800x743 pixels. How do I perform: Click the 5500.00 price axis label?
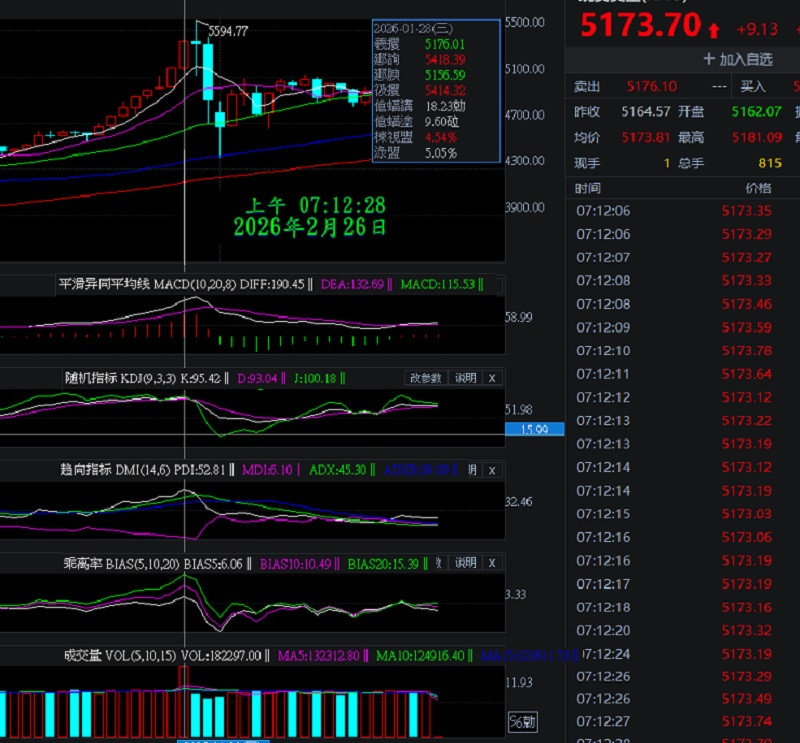point(524,22)
